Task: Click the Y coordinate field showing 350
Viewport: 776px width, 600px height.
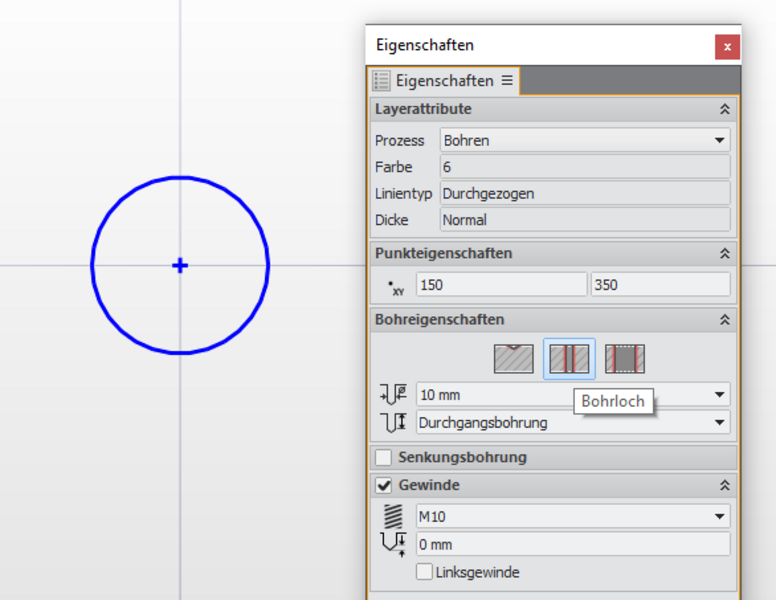Action: coord(661,285)
